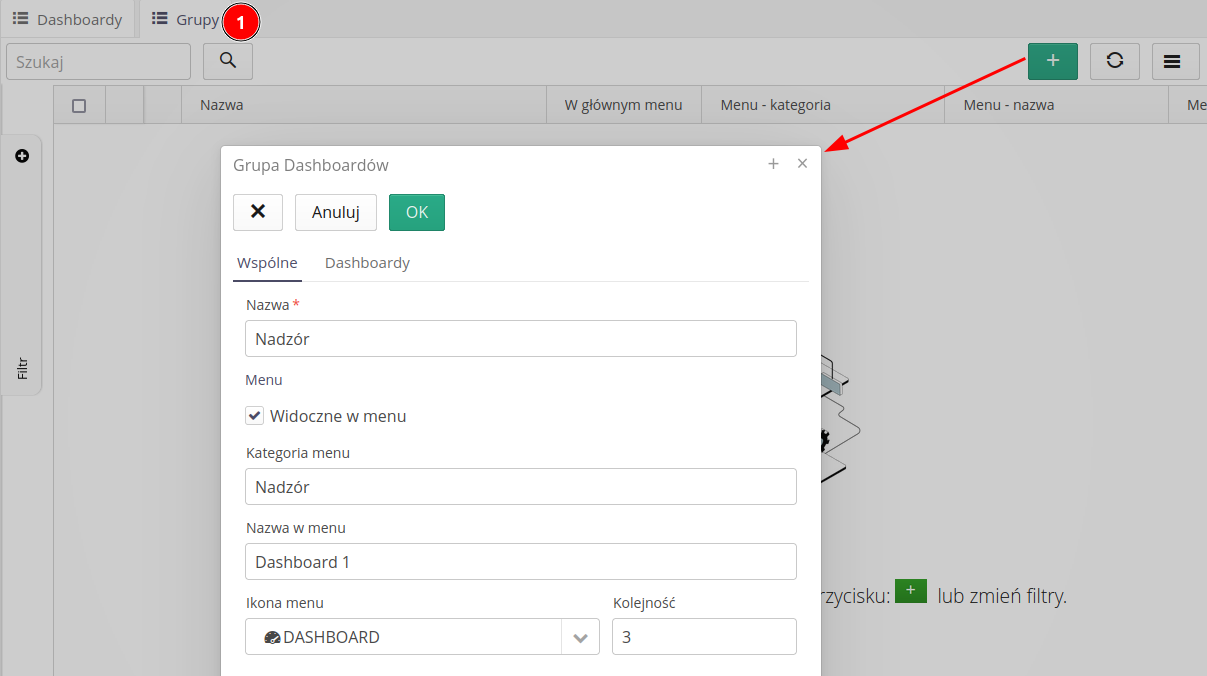Open the DASHBOARD icon combo box
1207x676 pixels.
coord(410,637)
